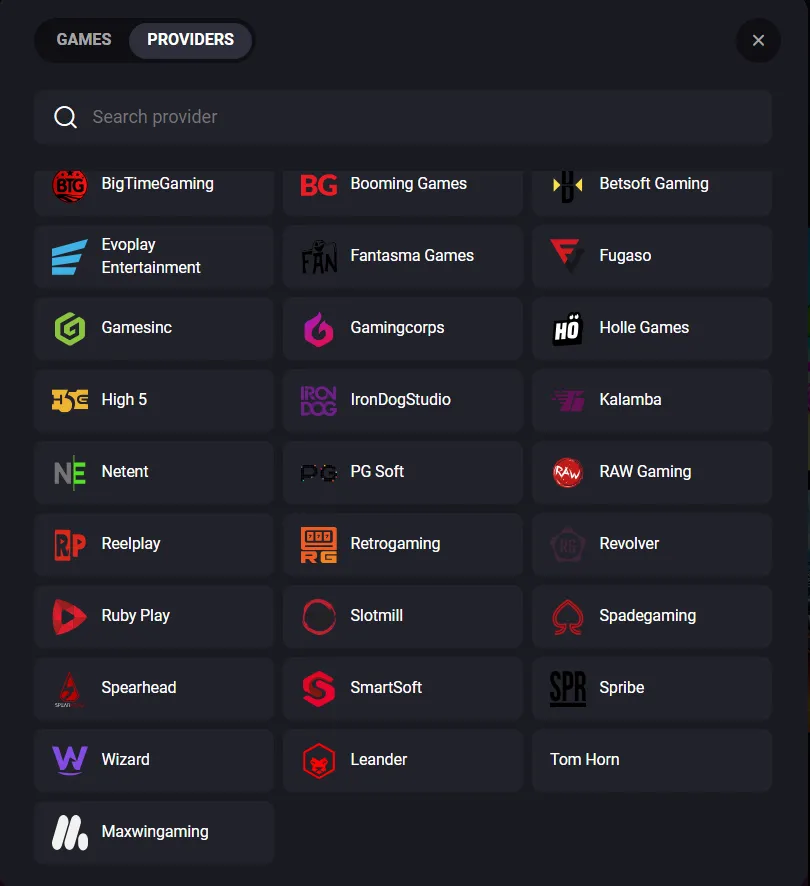Image resolution: width=810 pixels, height=886 pixels.
Task: Click the Spadegaming spade icon
Action: (x=566, y=617)
